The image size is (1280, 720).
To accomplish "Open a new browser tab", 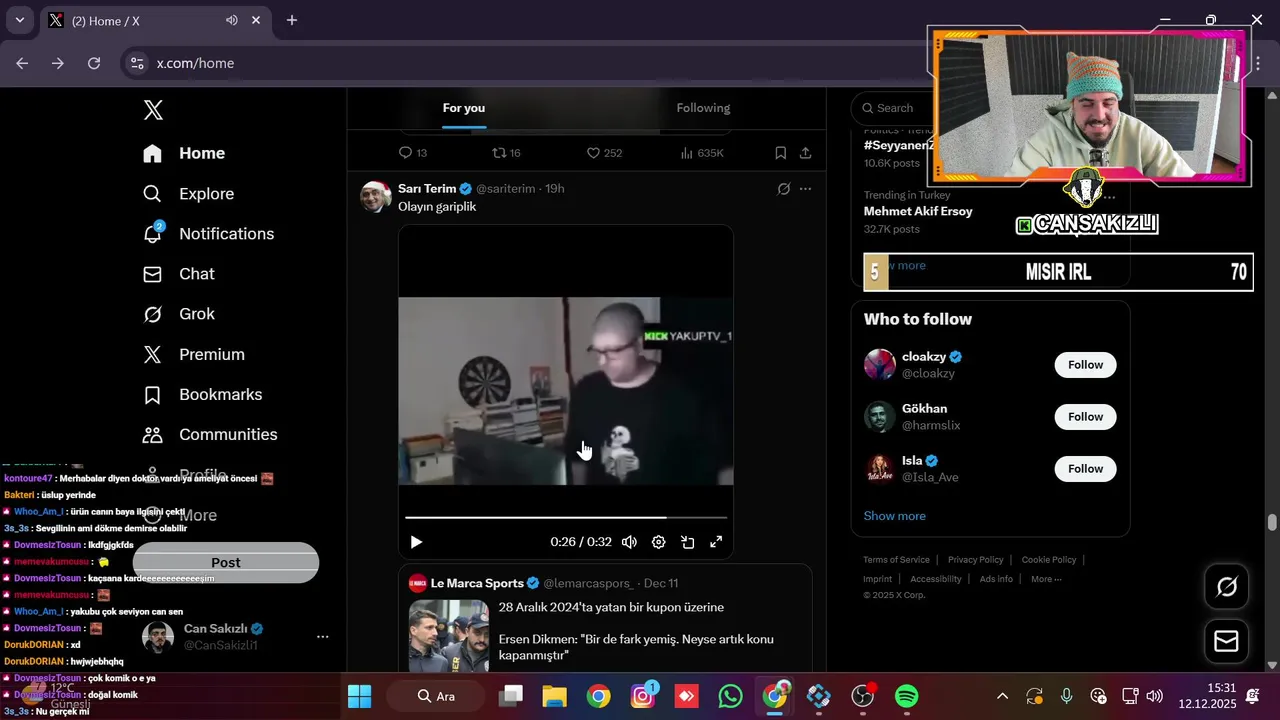I will click(292, 20).
